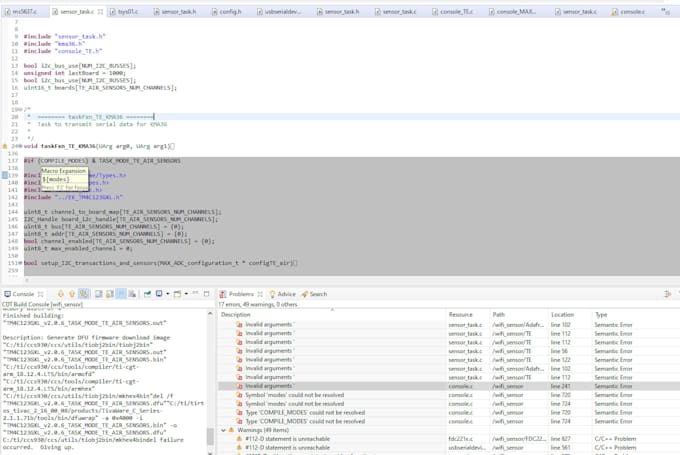This screenshot has width=680, height=455.
Task: Open the console_MAX editor tab
Action: pyautogui.click(x=512, y=12)
